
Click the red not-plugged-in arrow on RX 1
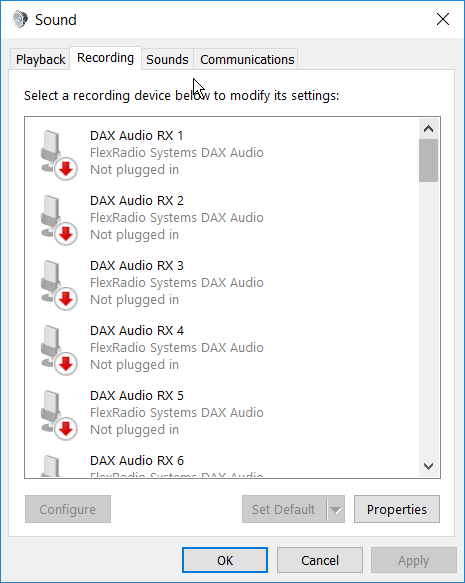(x=66, y=169)
